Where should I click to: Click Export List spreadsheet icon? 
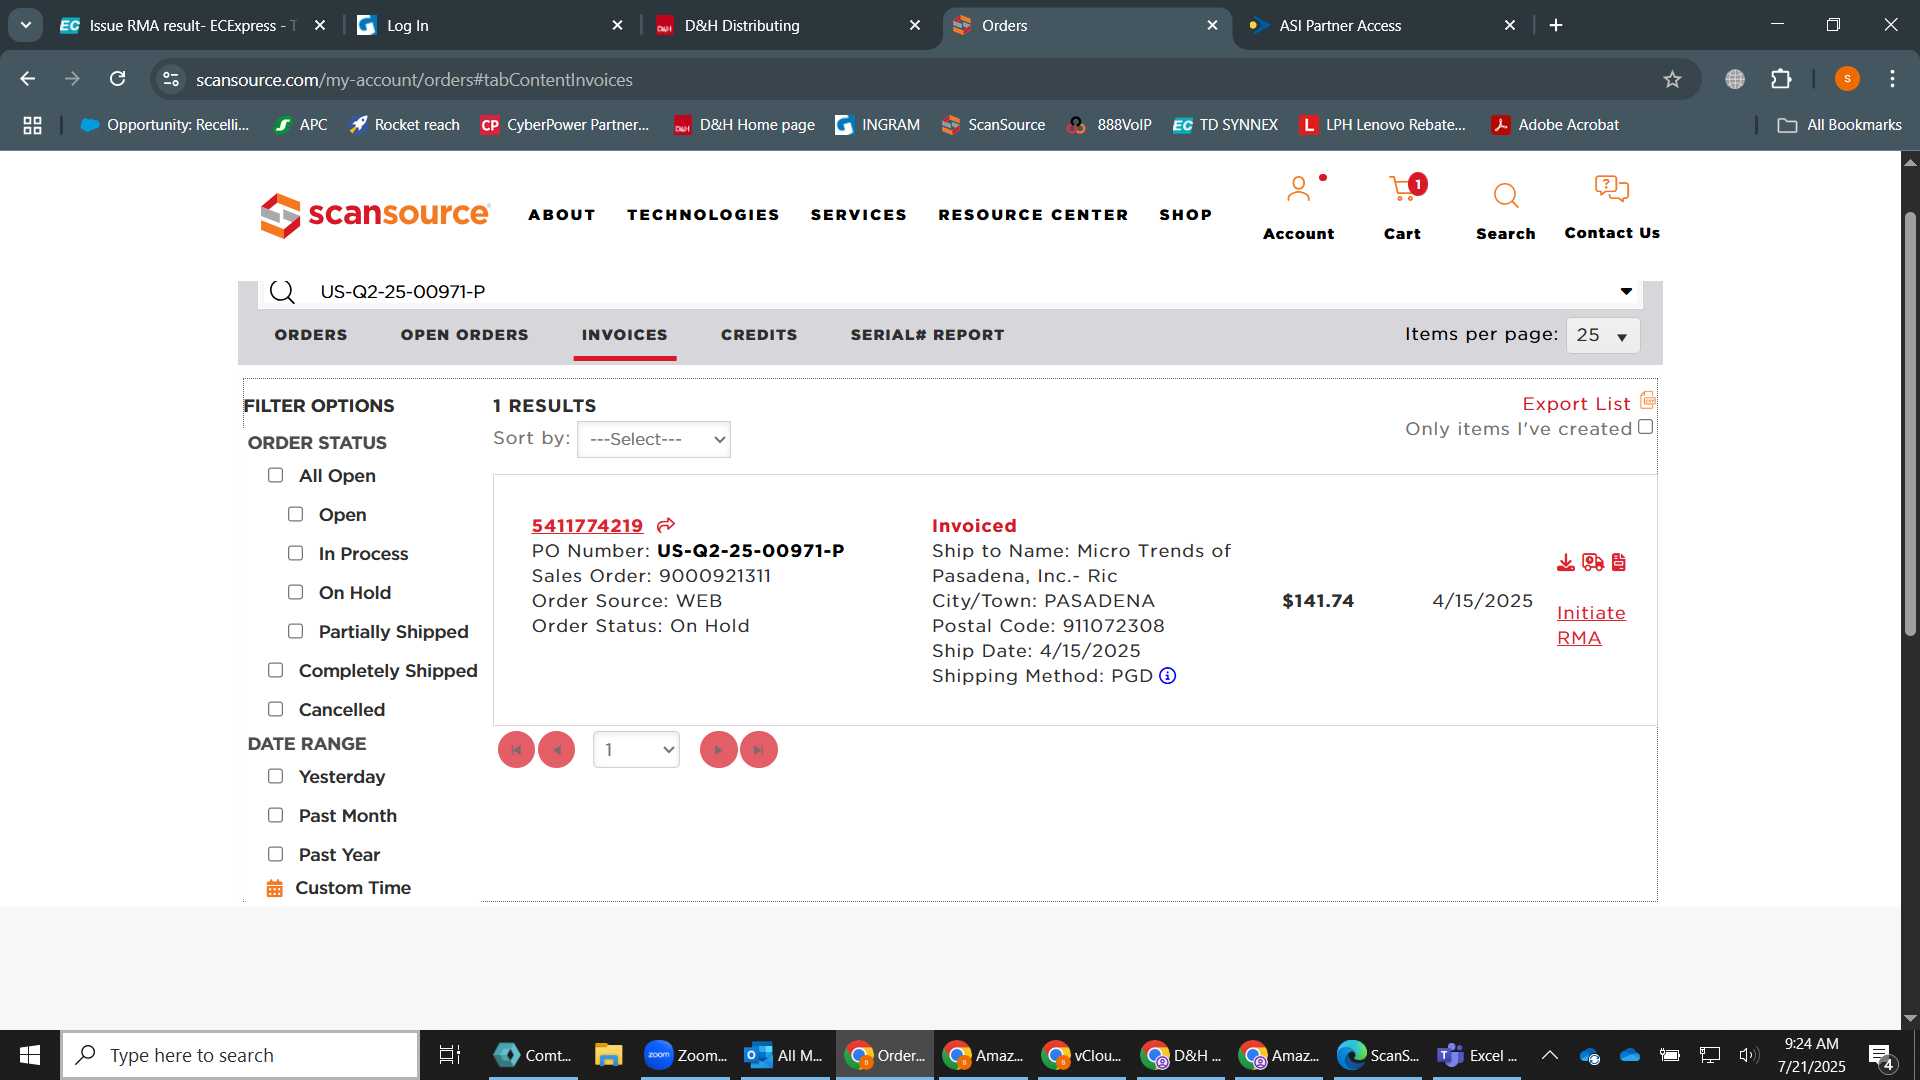[x=1648, y=401]
